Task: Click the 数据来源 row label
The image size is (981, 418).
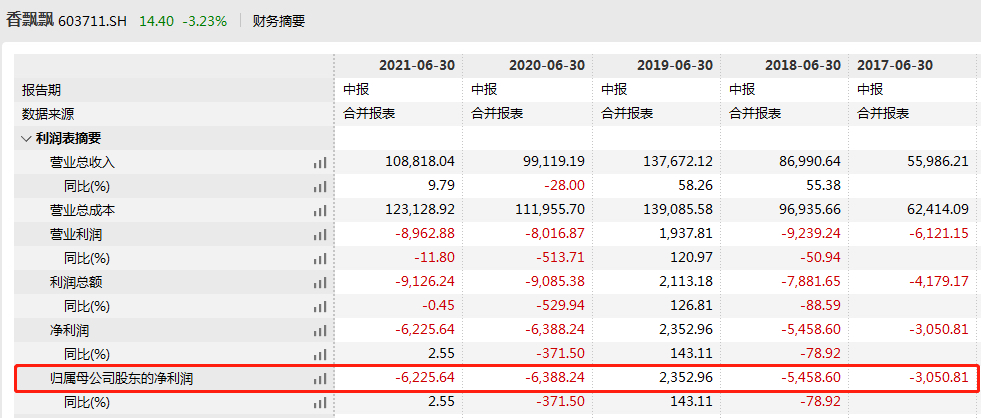Action: click(48, 114)
